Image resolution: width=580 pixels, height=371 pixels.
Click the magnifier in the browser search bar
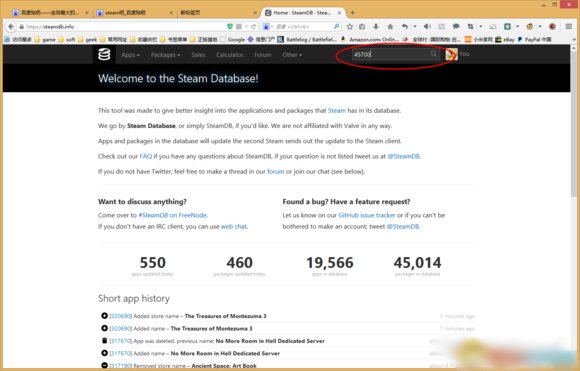336,27
